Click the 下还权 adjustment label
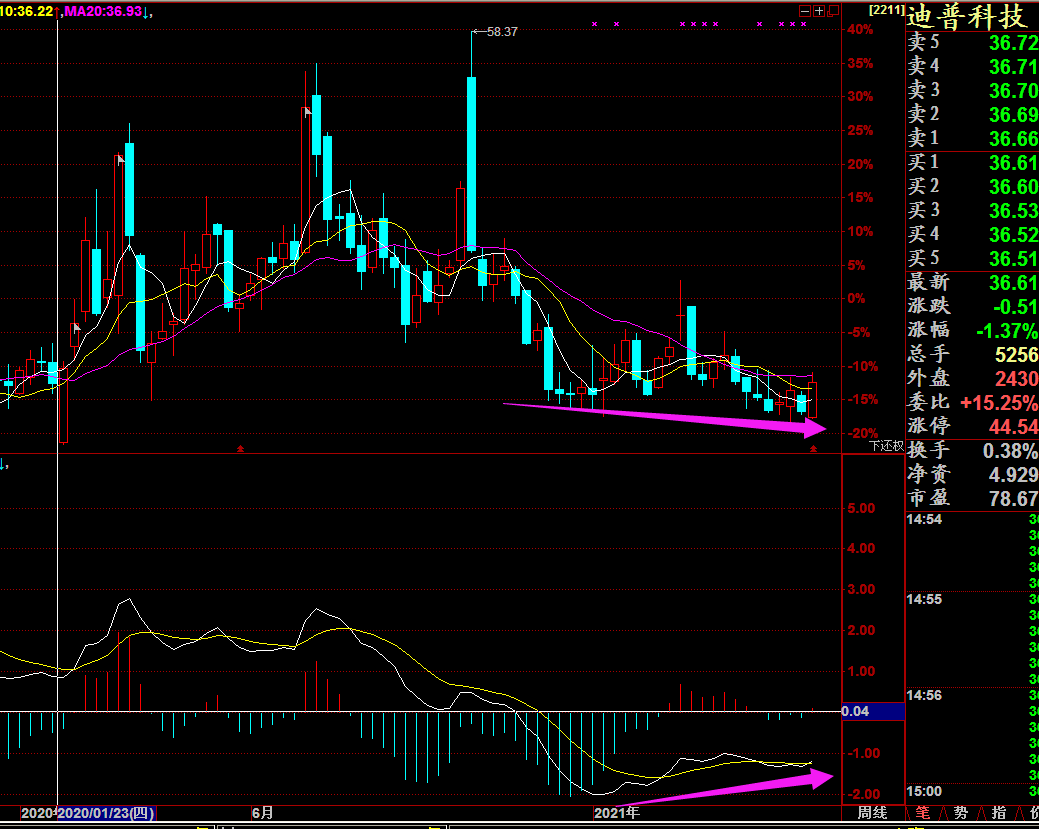Viewport: 1039px width, 829px height. (x=887, y=446)
